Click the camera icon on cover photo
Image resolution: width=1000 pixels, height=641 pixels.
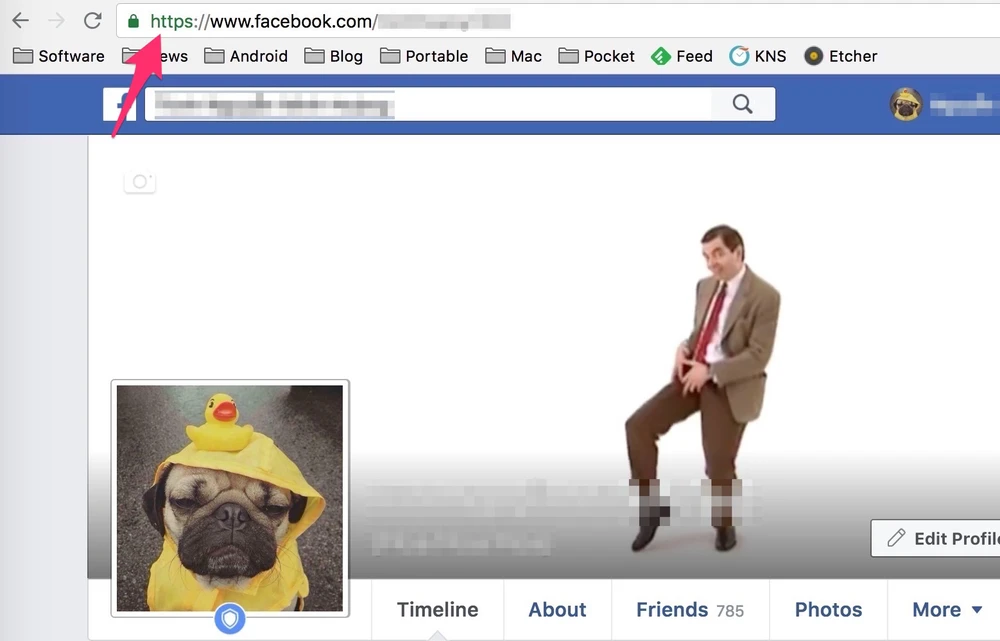tap(140, 181)
